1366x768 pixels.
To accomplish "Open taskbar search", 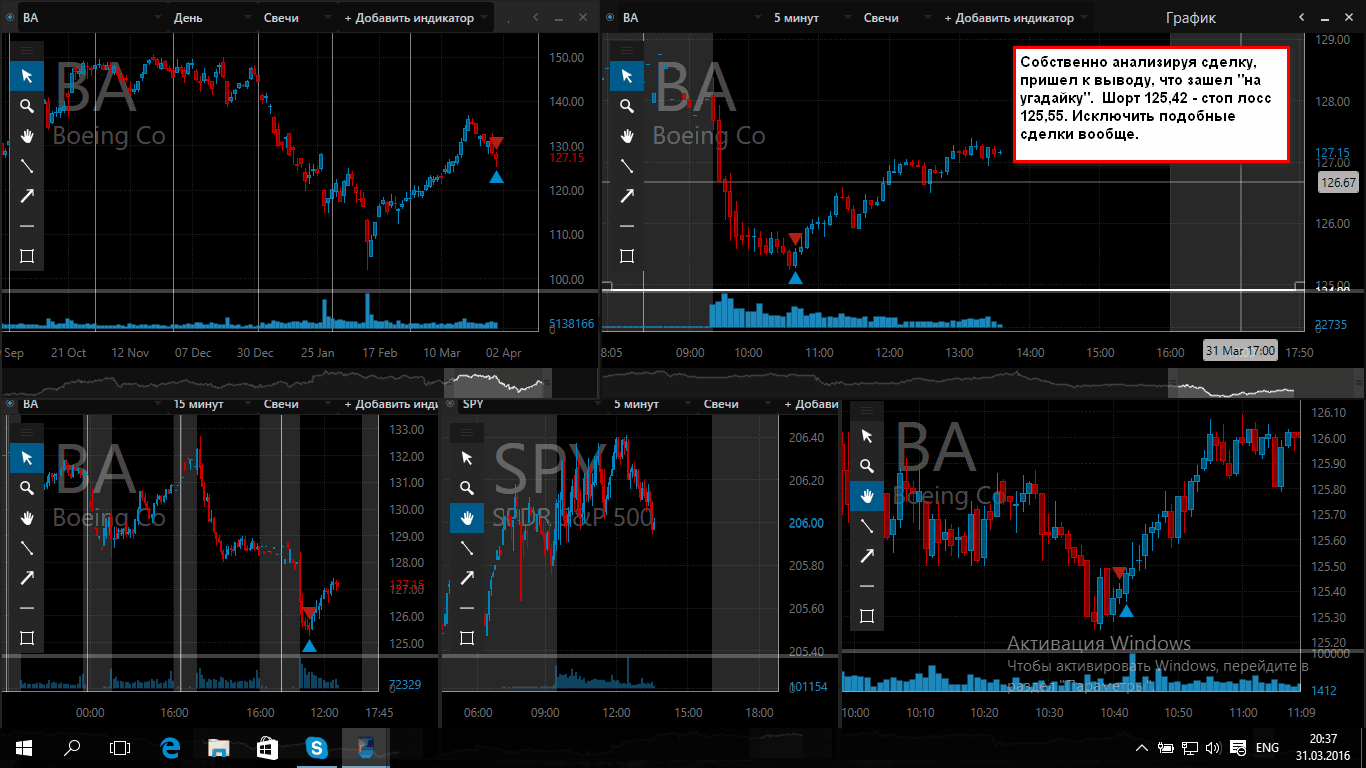I will coord(72,747).
